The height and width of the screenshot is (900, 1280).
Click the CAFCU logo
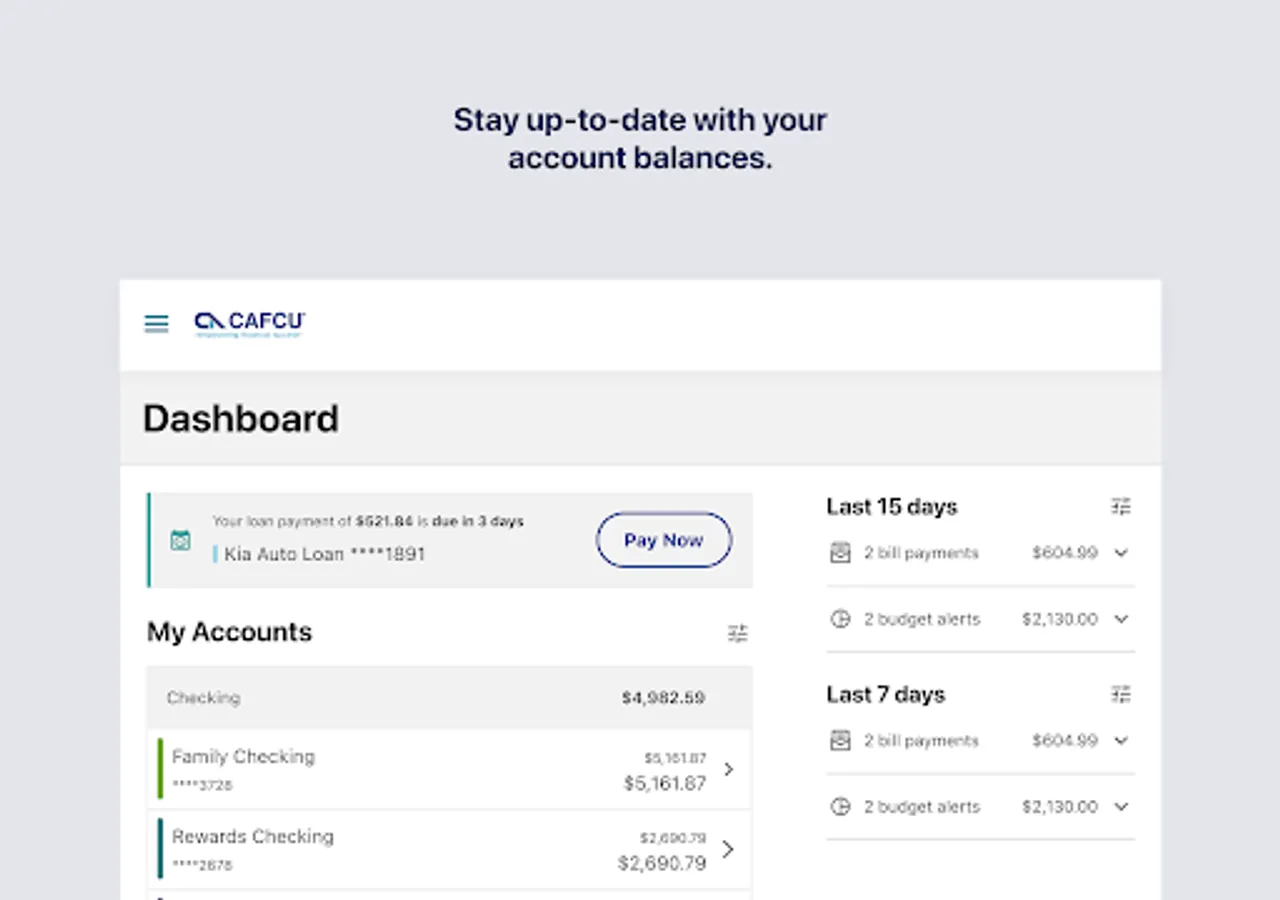[x=249, y=323]
